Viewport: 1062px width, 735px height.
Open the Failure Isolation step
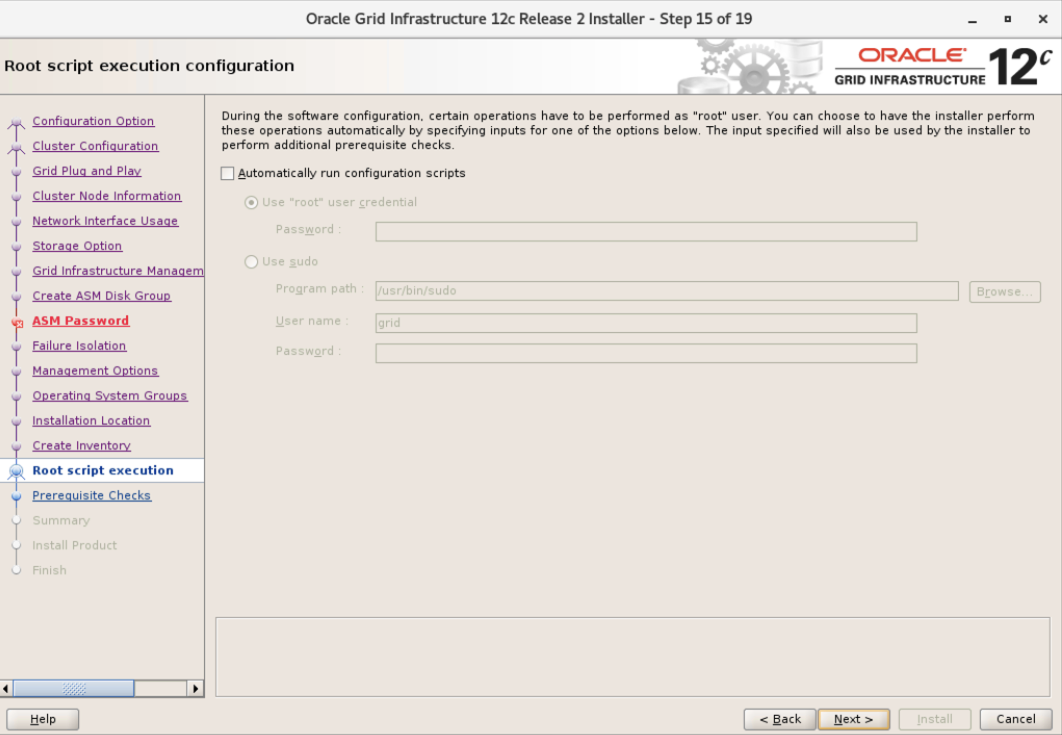point(79,345)
